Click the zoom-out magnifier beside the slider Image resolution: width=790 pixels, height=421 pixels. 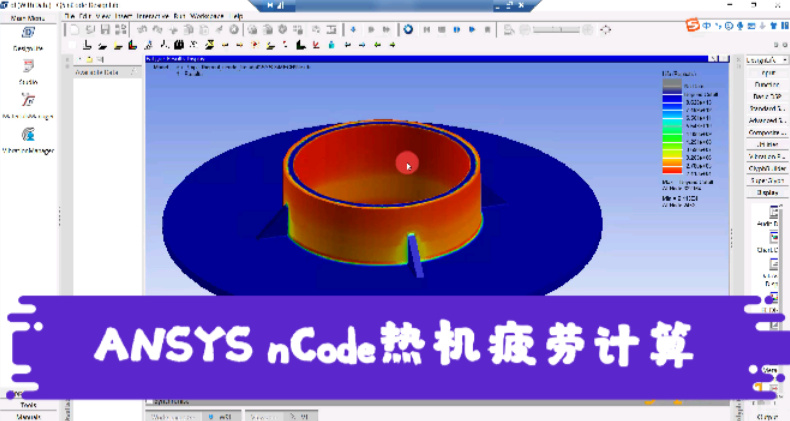(524, 30)
